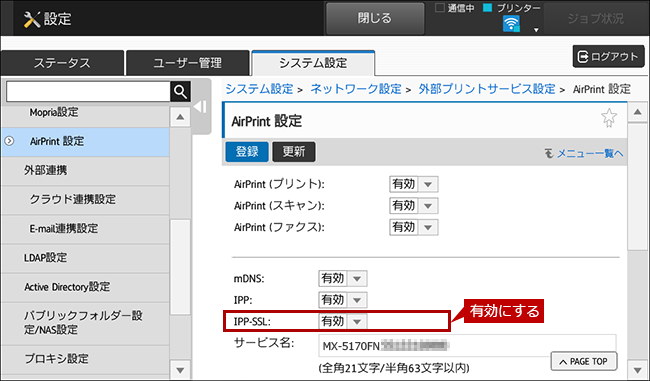Open the mDNS dropdown
Screen dimensions: 650x381
[342, 279]
